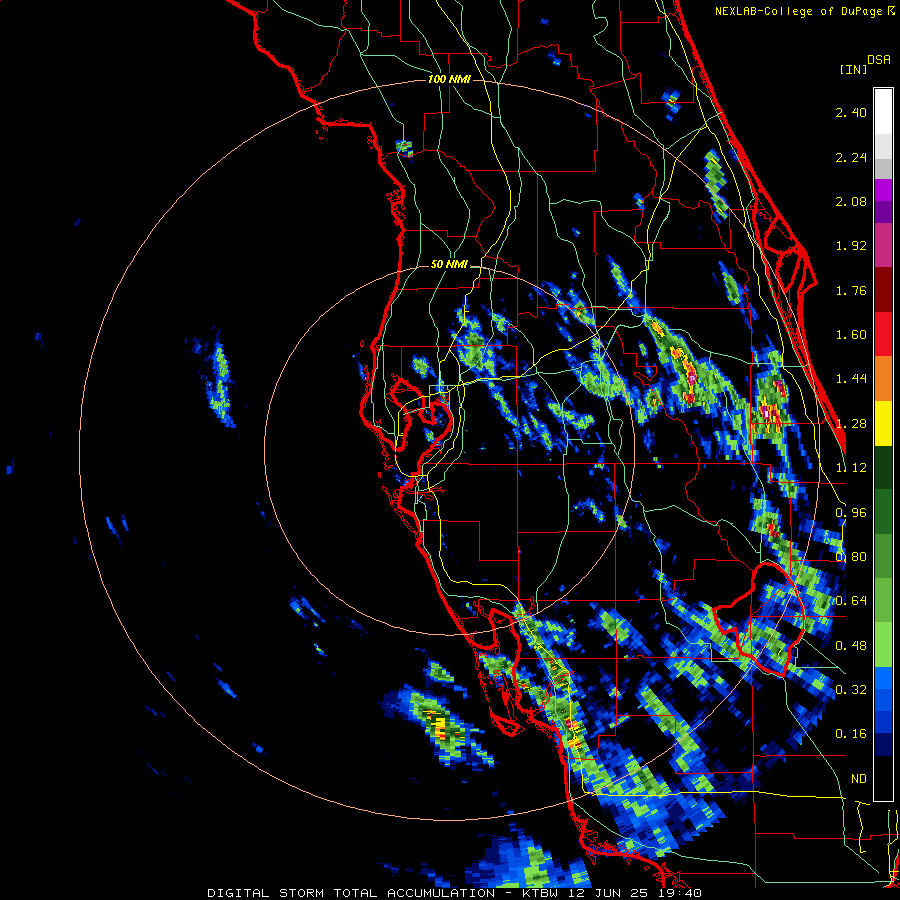This screenshot has height=900, width=900.
Task: Click the 0.64 scale value
Action: 851,601
